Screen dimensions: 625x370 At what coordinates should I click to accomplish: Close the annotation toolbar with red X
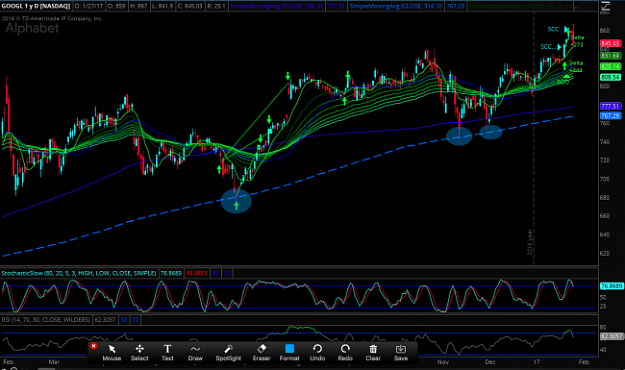94,346
